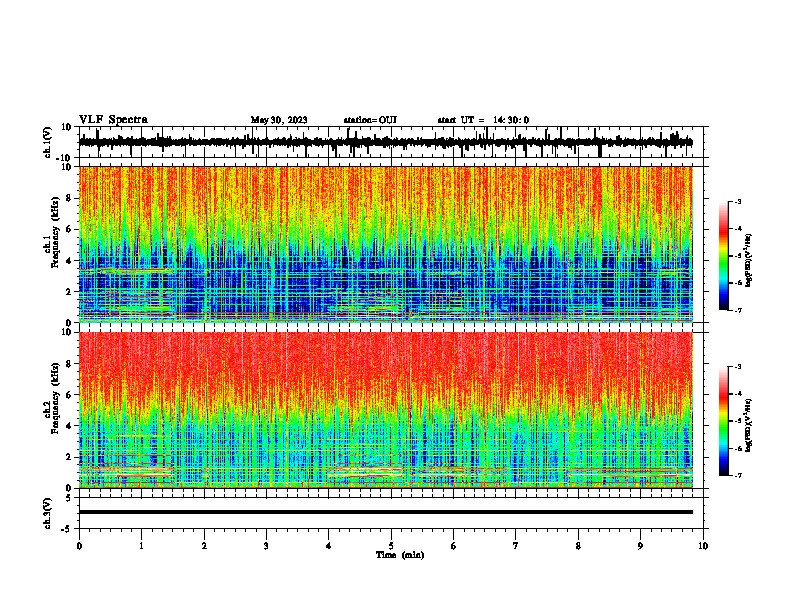
Task: Click the ch.1 color bar log(PSD) label
Action: tap(748, 260)
